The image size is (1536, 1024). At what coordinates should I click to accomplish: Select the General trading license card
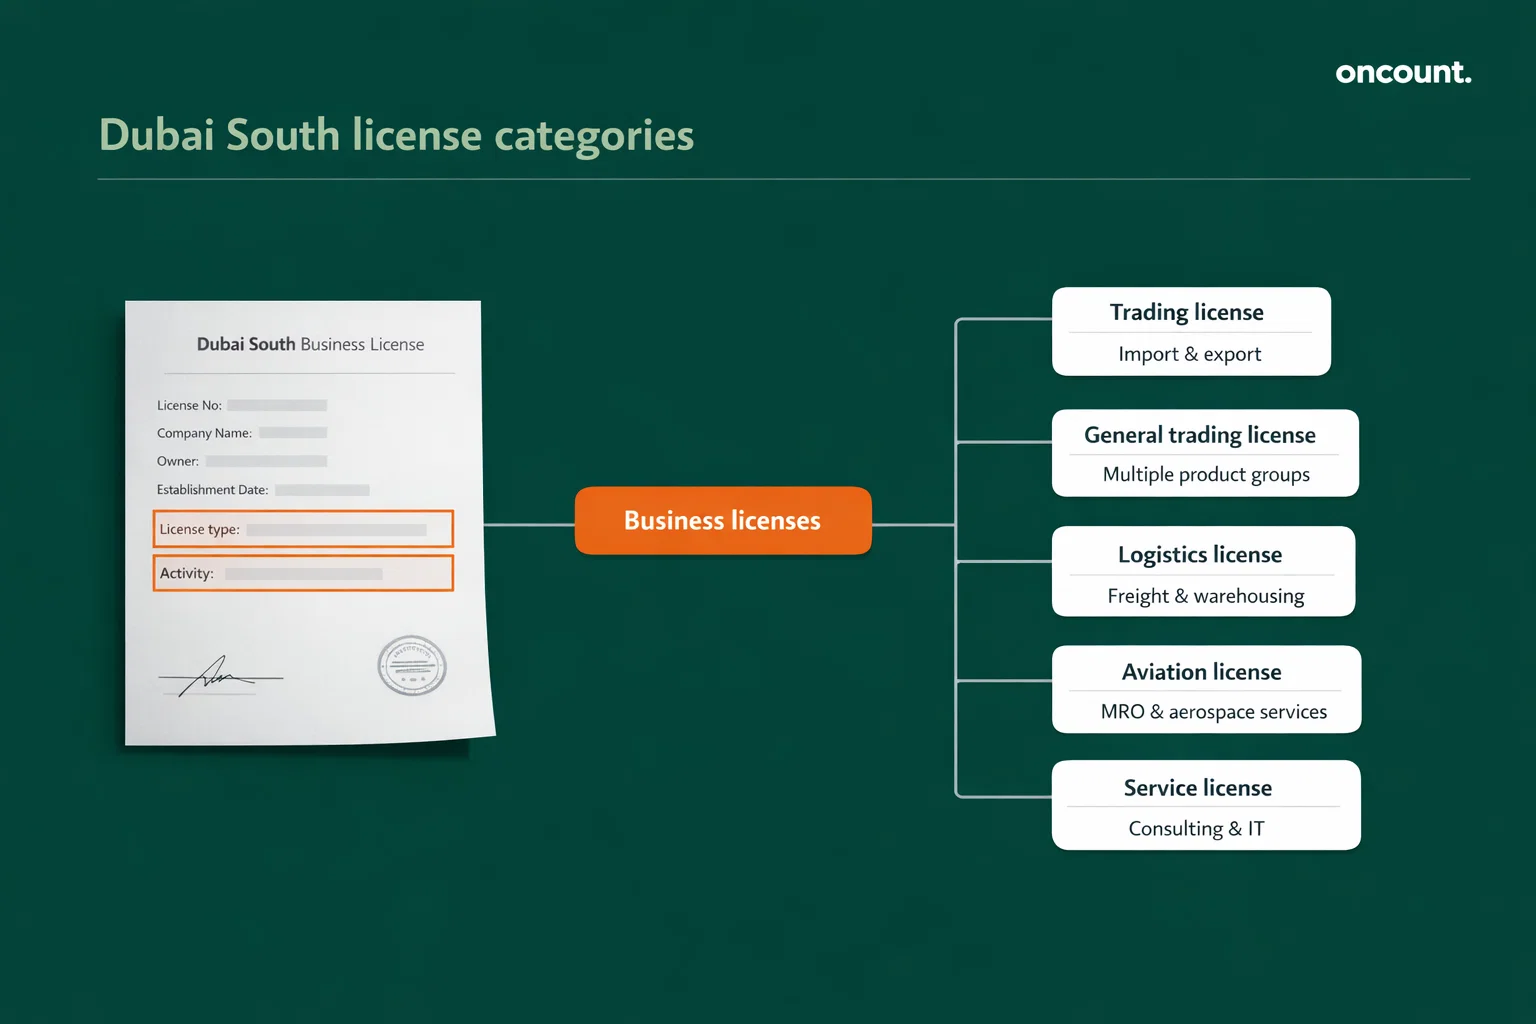coord(1204,452)
